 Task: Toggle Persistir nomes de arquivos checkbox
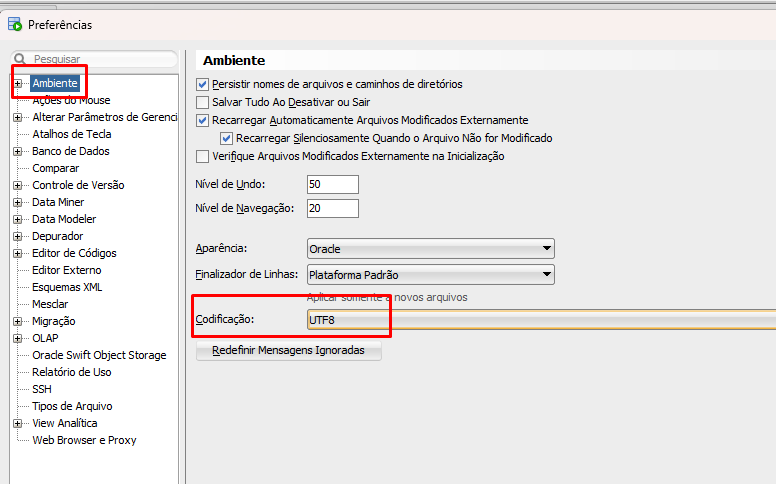(x=203, y=84)
